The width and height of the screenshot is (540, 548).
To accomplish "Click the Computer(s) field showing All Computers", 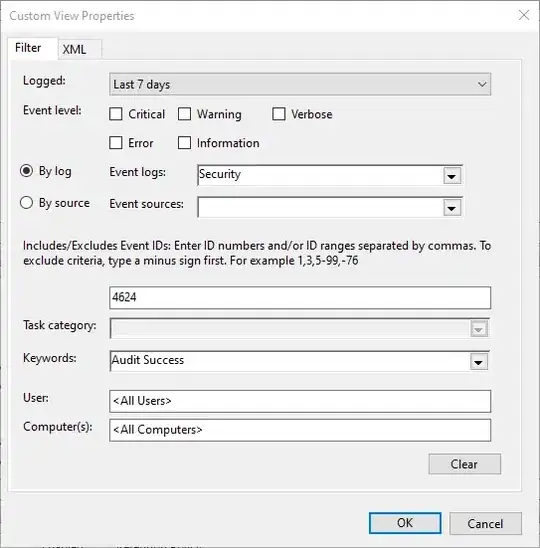I will [300, 430].
